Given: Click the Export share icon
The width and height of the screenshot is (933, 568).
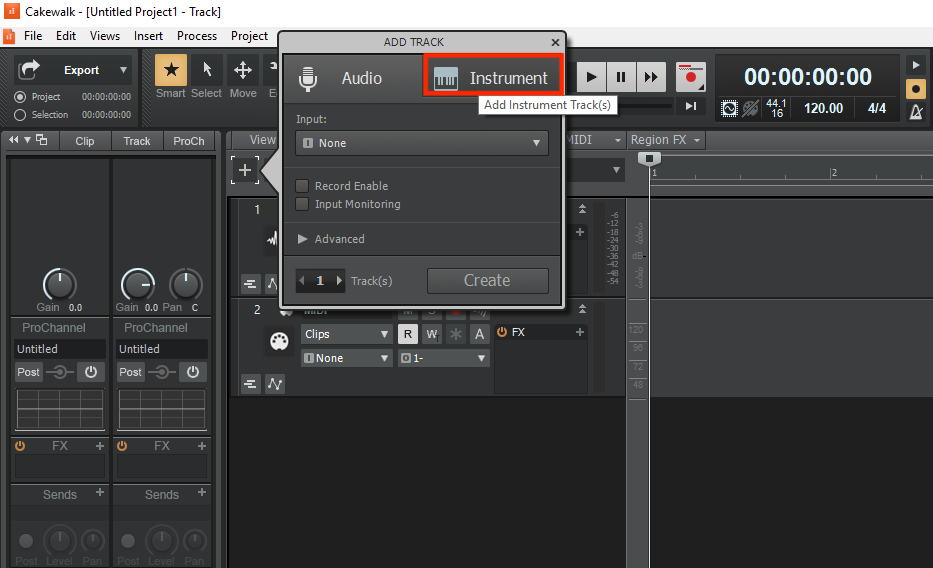Looking at the screenshot, I should (29, 70).
